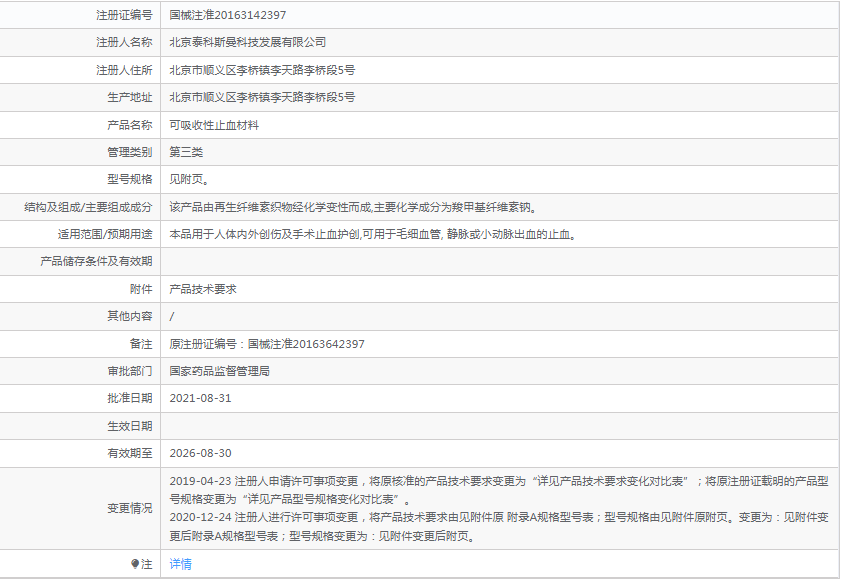Click the 型号规格 label
This screenshot has width=847, height=579.
point(130,179)
